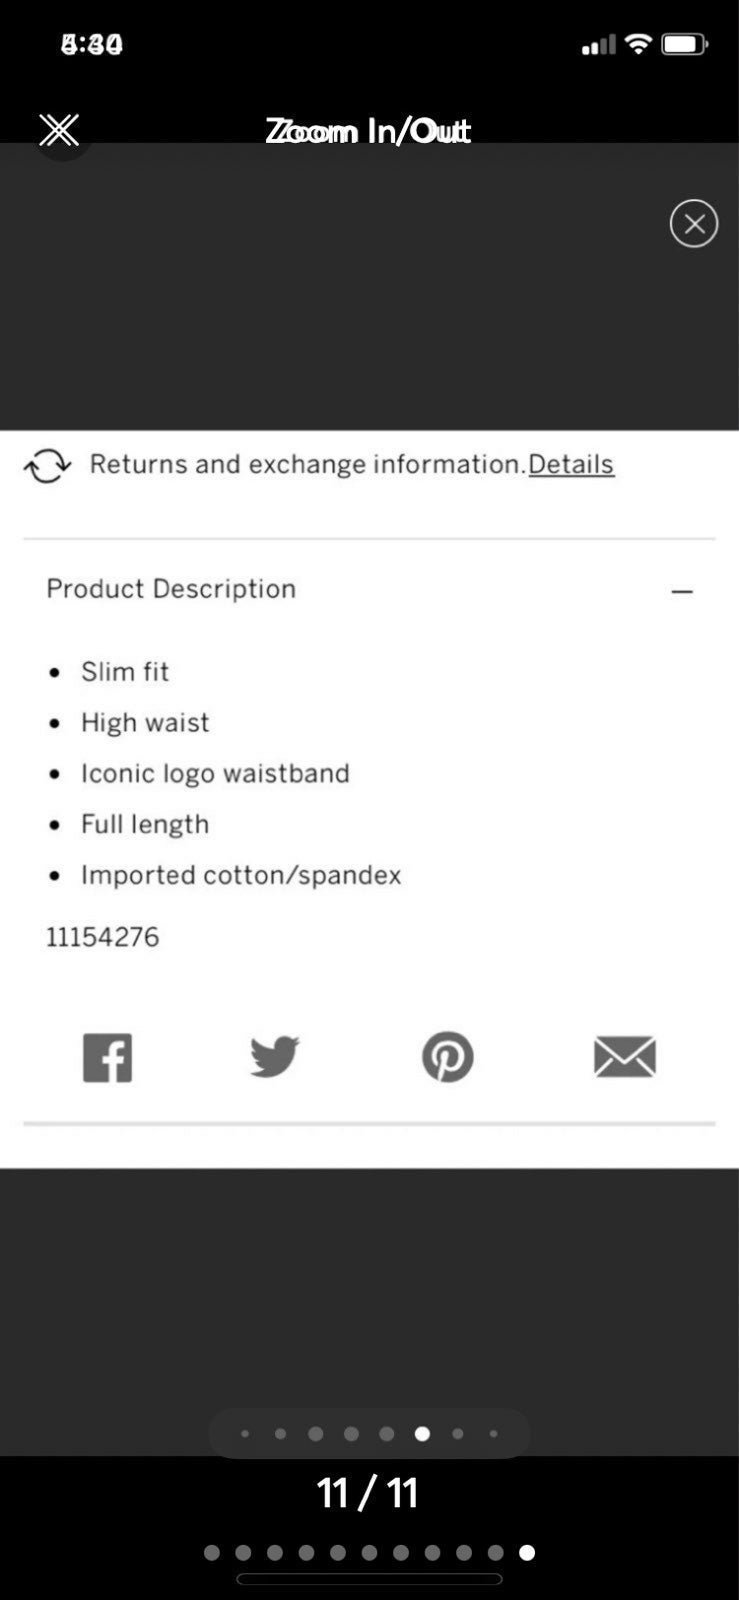739x1600 pixels.
Task: Share the product via the email envelope icon
Action: tap(624, 1057)
